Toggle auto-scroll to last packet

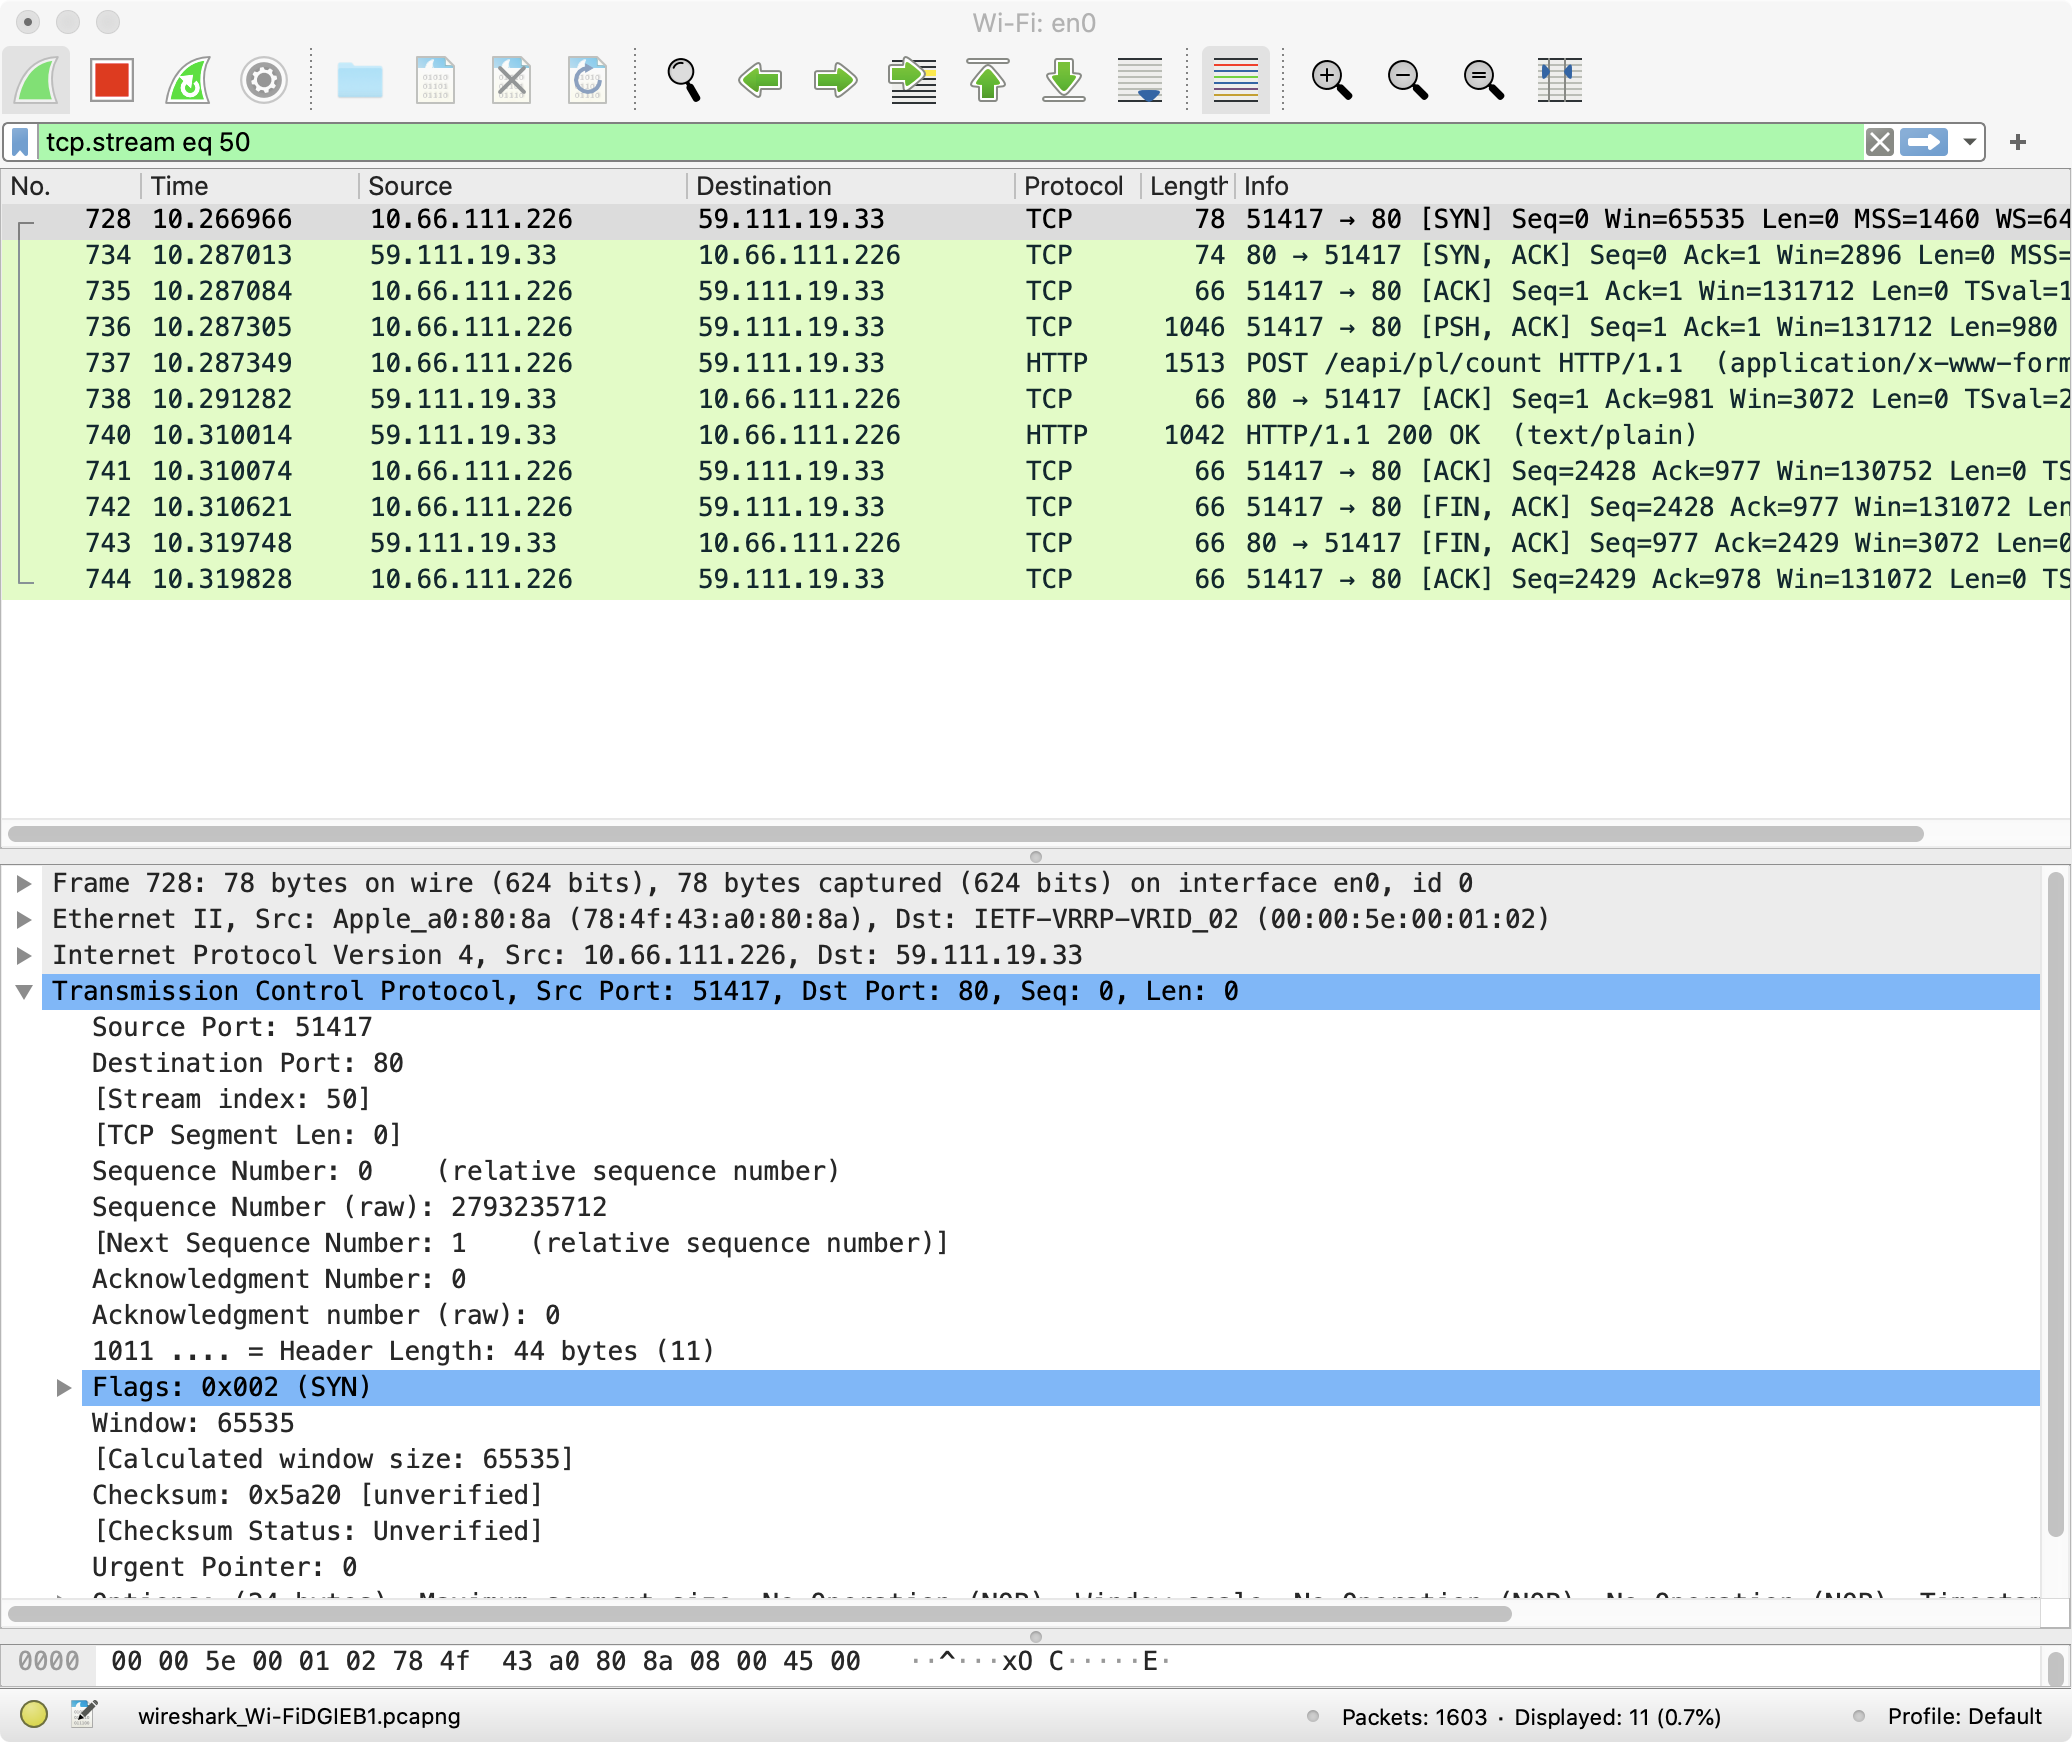[x=1140, y=80]
